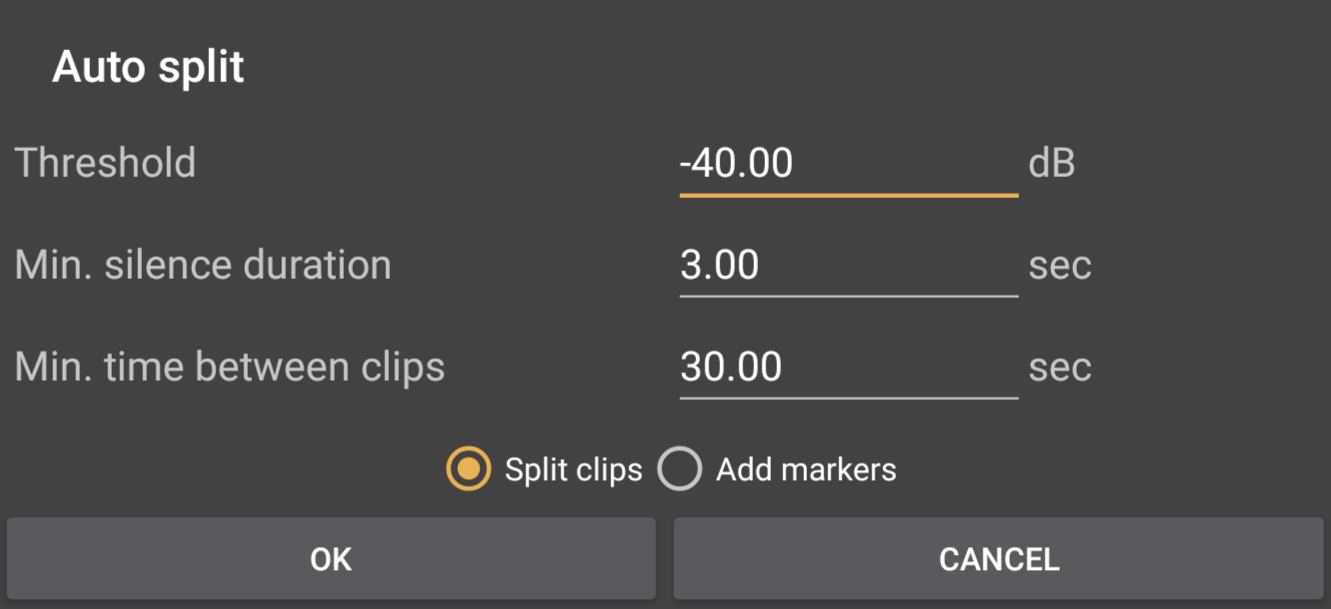The image size is (1331, 609).
Task: Select the Split clips radio button
Action: (x=469, y=470)
